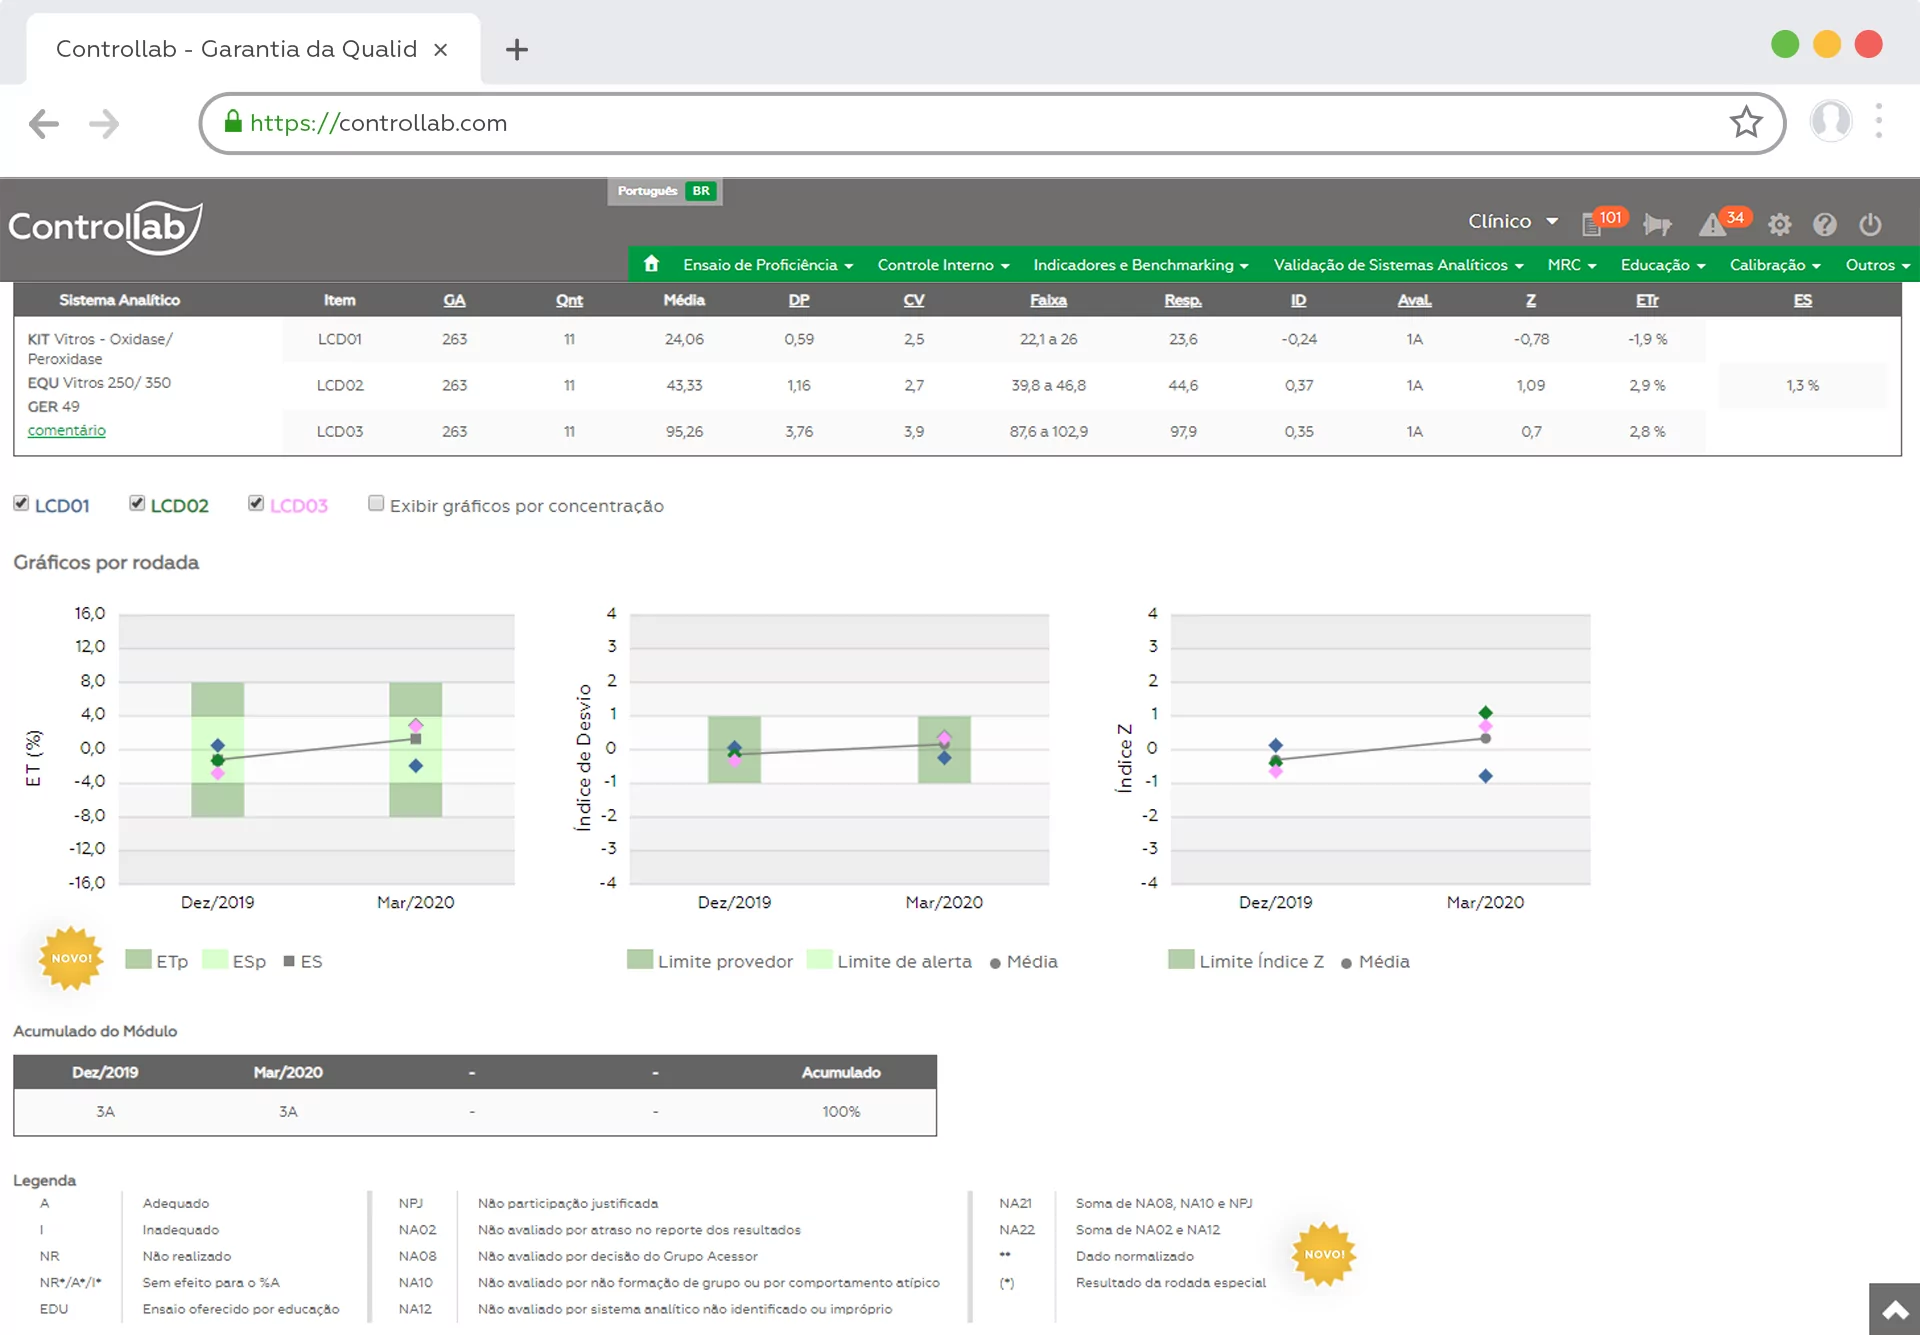Click the home icon in green navbar
The image size is (1920, 1335).
tap(651, 264)
